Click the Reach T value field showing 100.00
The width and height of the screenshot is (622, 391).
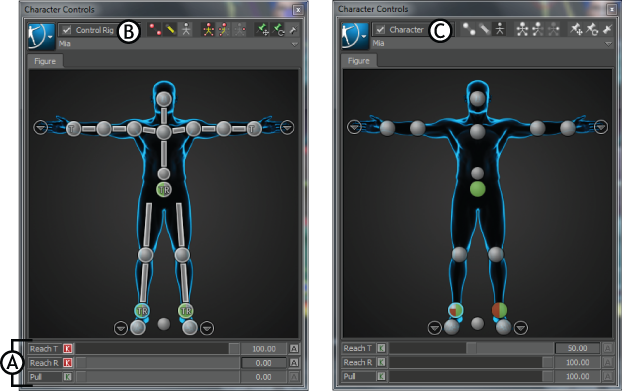pyautogui.click(x=264, y=349)
